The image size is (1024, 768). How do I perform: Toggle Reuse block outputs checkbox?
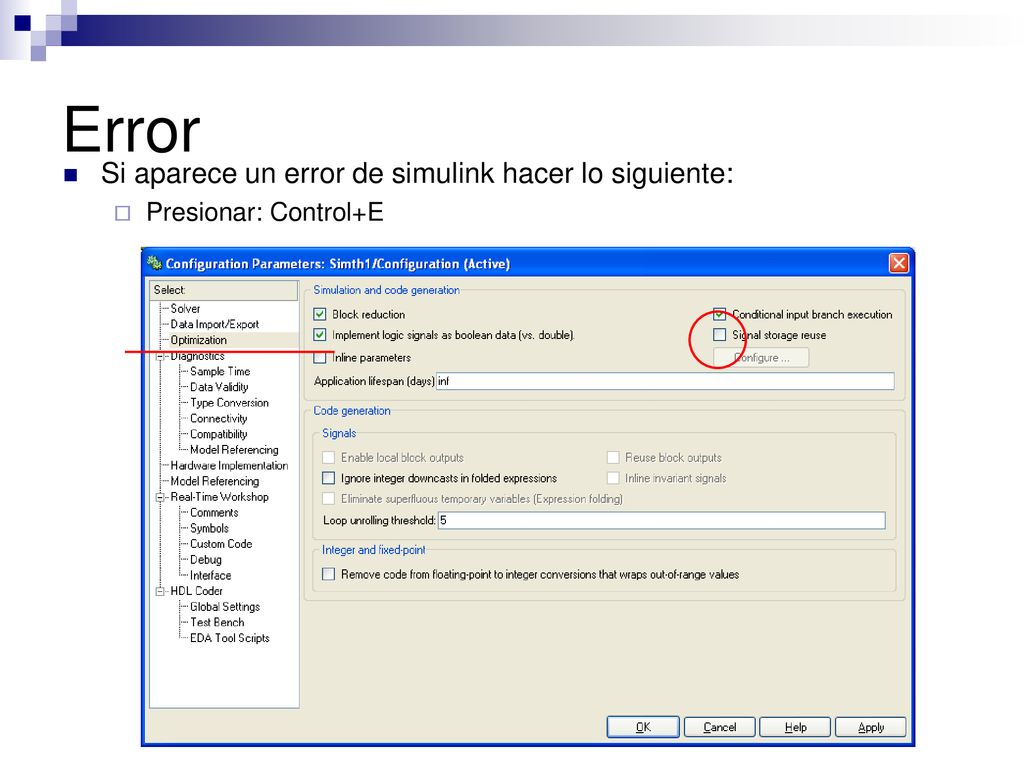(613, 457)
